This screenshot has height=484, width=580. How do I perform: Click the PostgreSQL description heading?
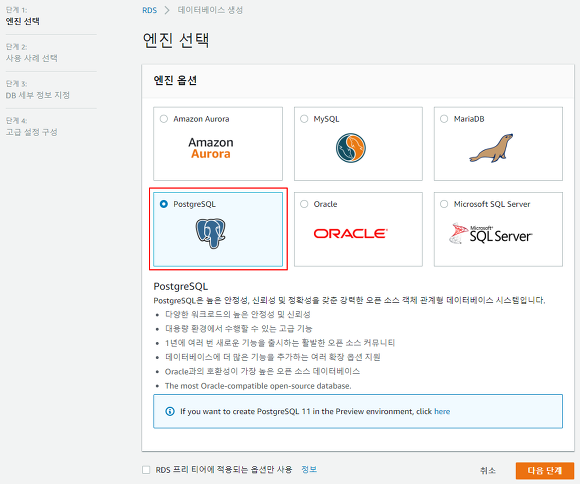coord(181,286)
